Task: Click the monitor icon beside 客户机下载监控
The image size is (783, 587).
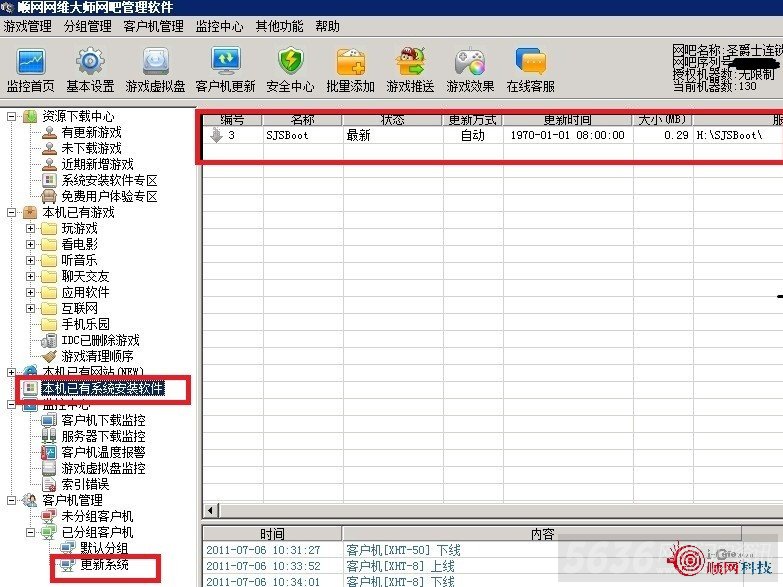Action: pyautogui.click(x=49, y=420)
